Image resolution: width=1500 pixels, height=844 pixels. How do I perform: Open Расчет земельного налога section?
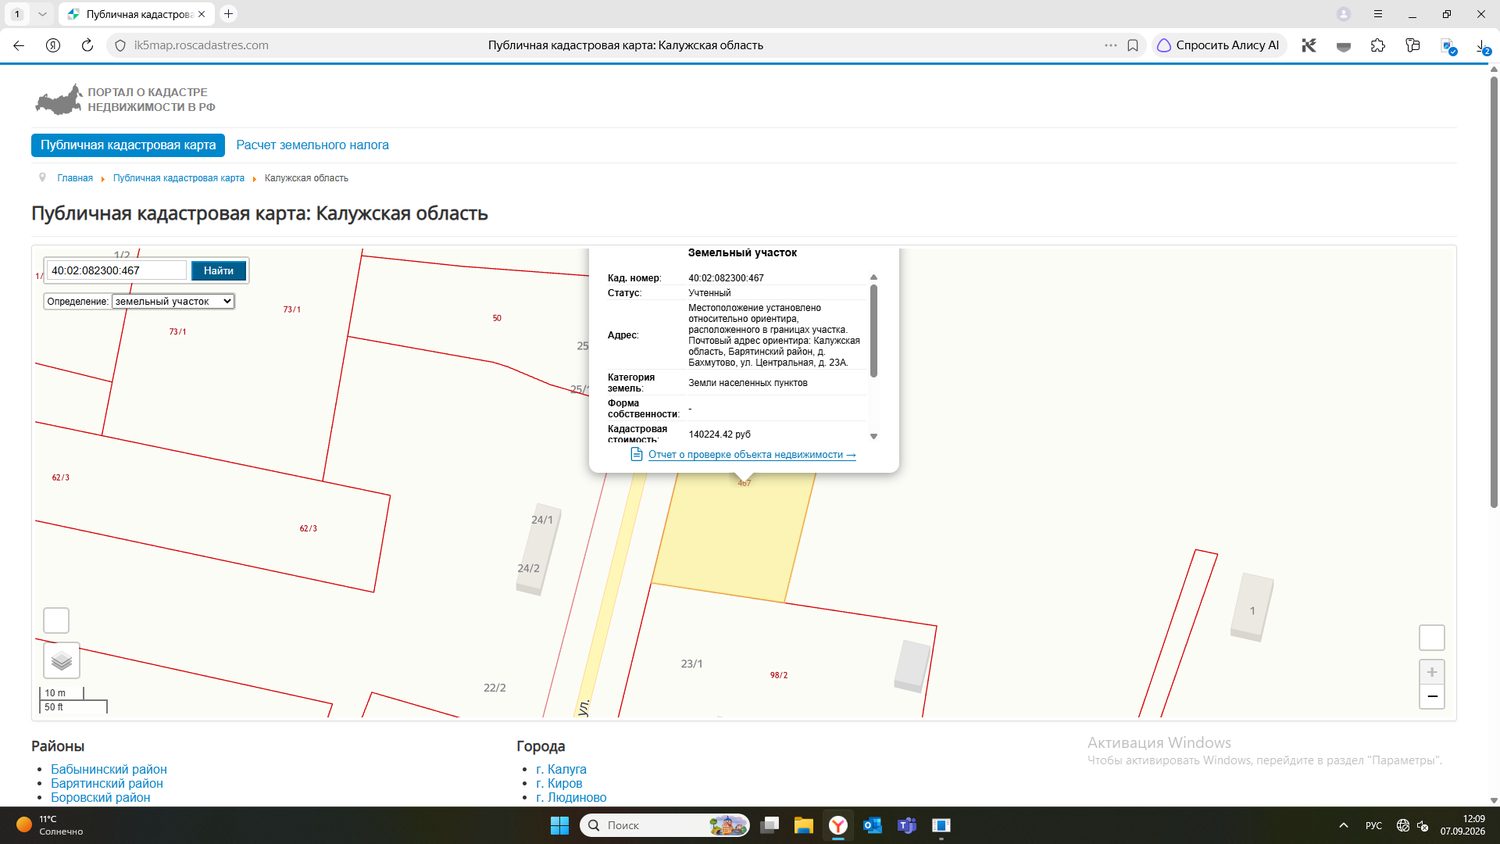[x=312, y=145]
